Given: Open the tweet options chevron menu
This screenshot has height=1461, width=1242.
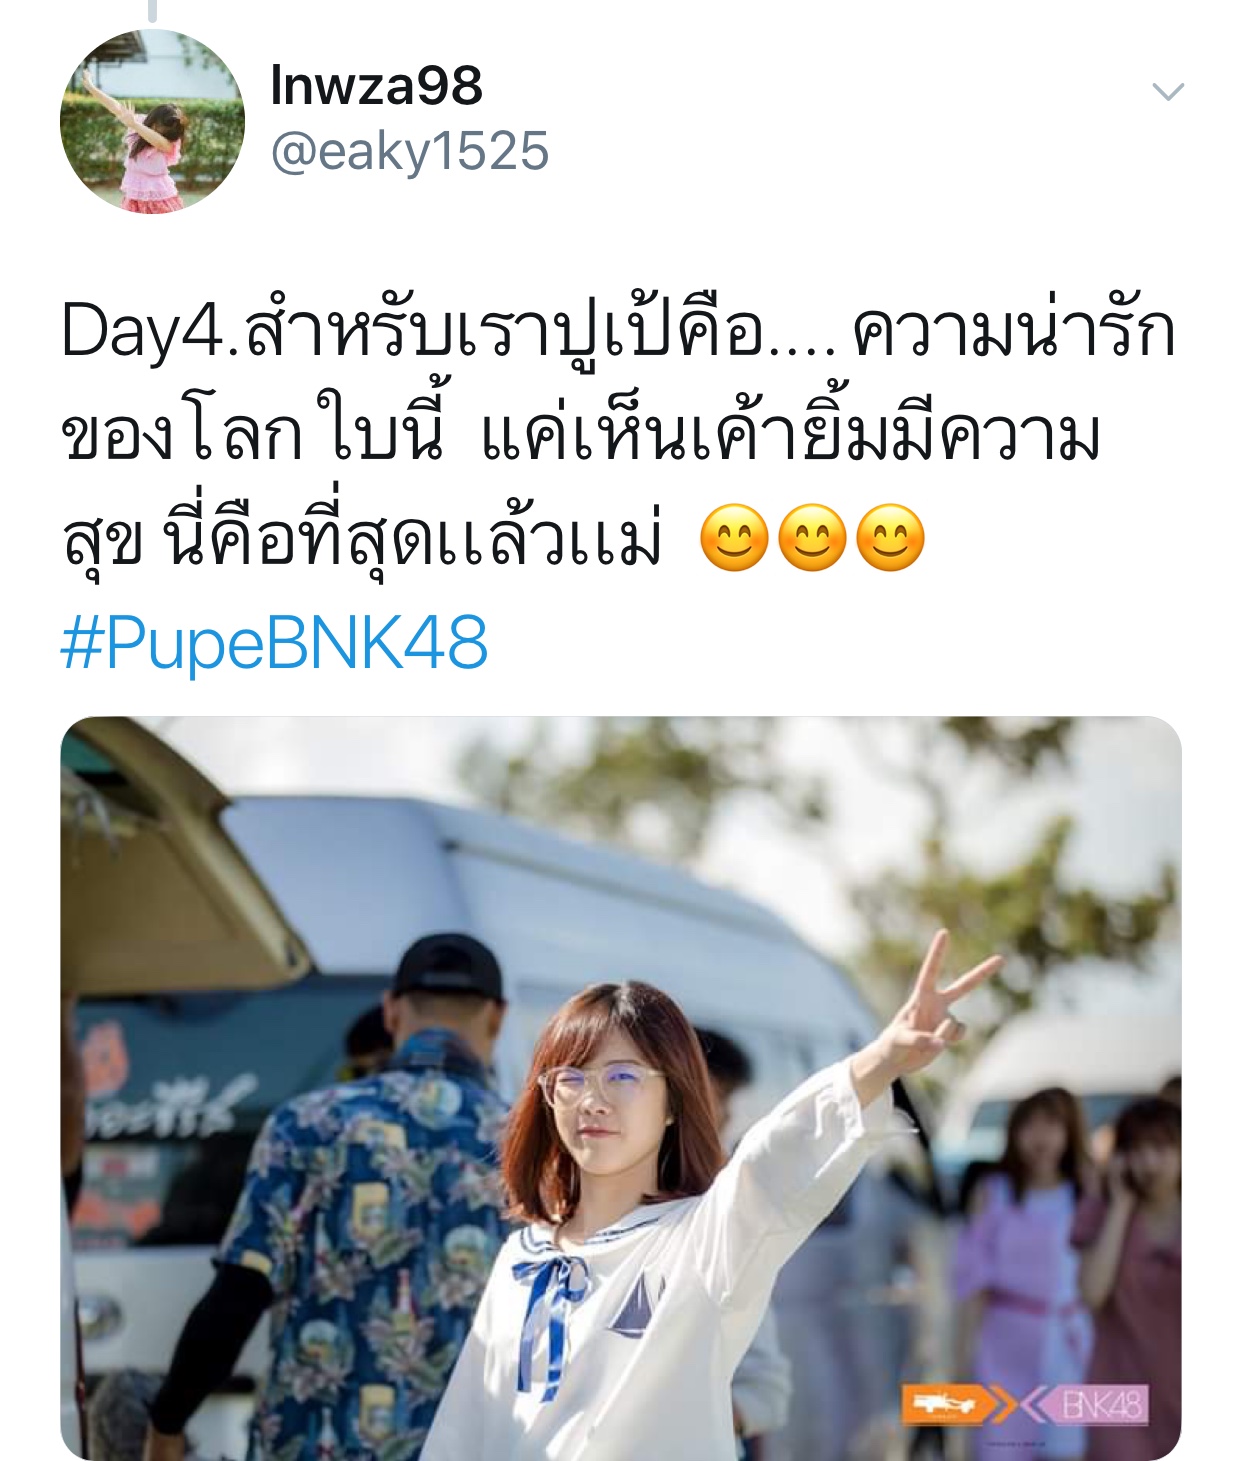Looking at the screenshot, I should click(x=1168, y=92).
